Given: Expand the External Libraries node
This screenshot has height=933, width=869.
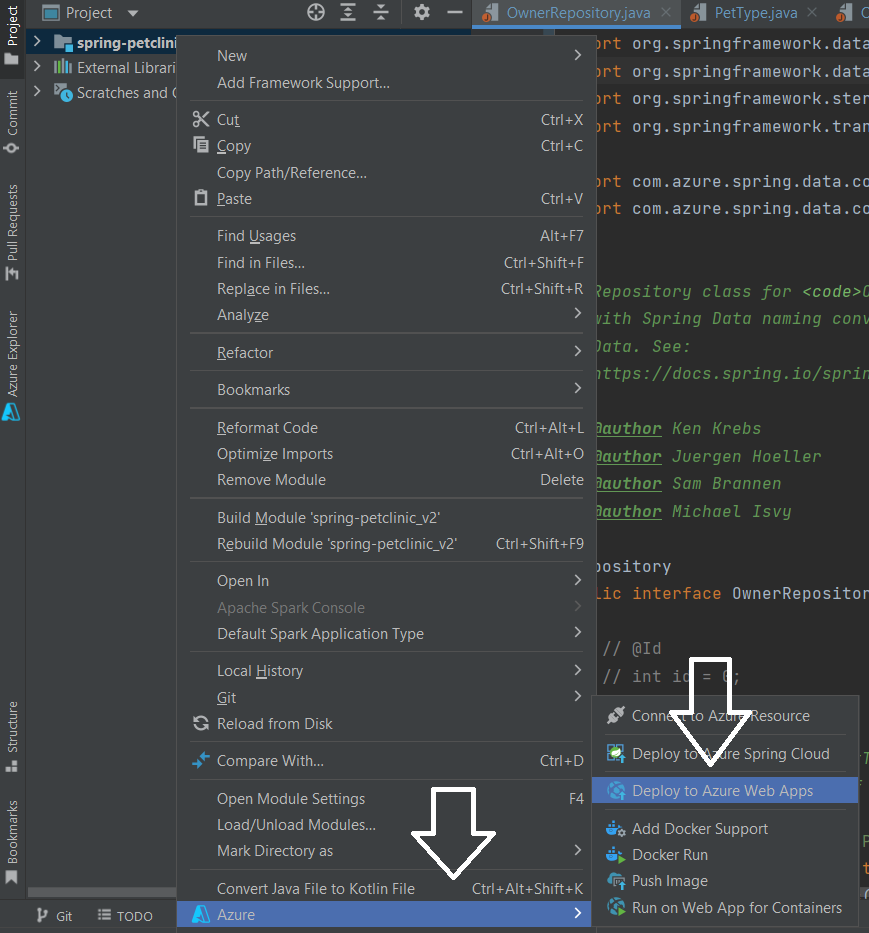Looking at the screenshot, I should 37,66.
